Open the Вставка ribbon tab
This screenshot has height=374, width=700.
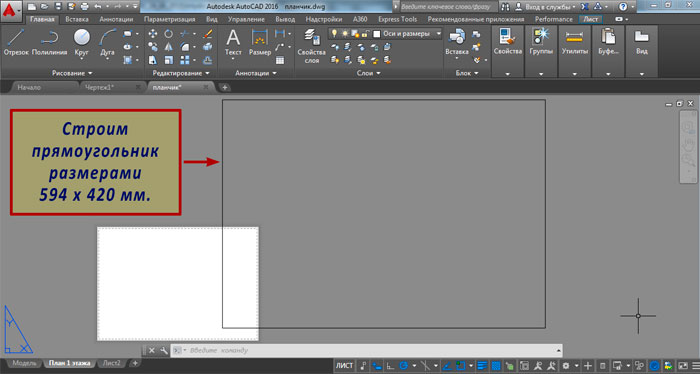click(77, 19)
